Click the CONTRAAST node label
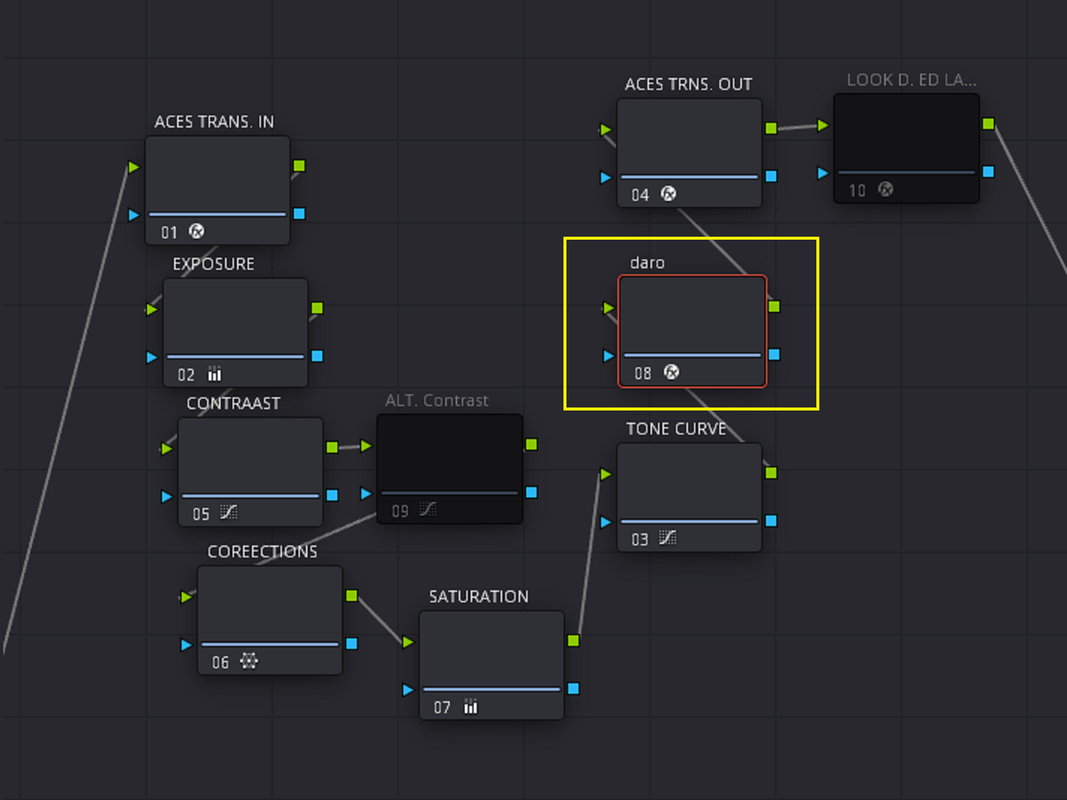The height and width of the screenshot is (800, 1067). [233, 403]
